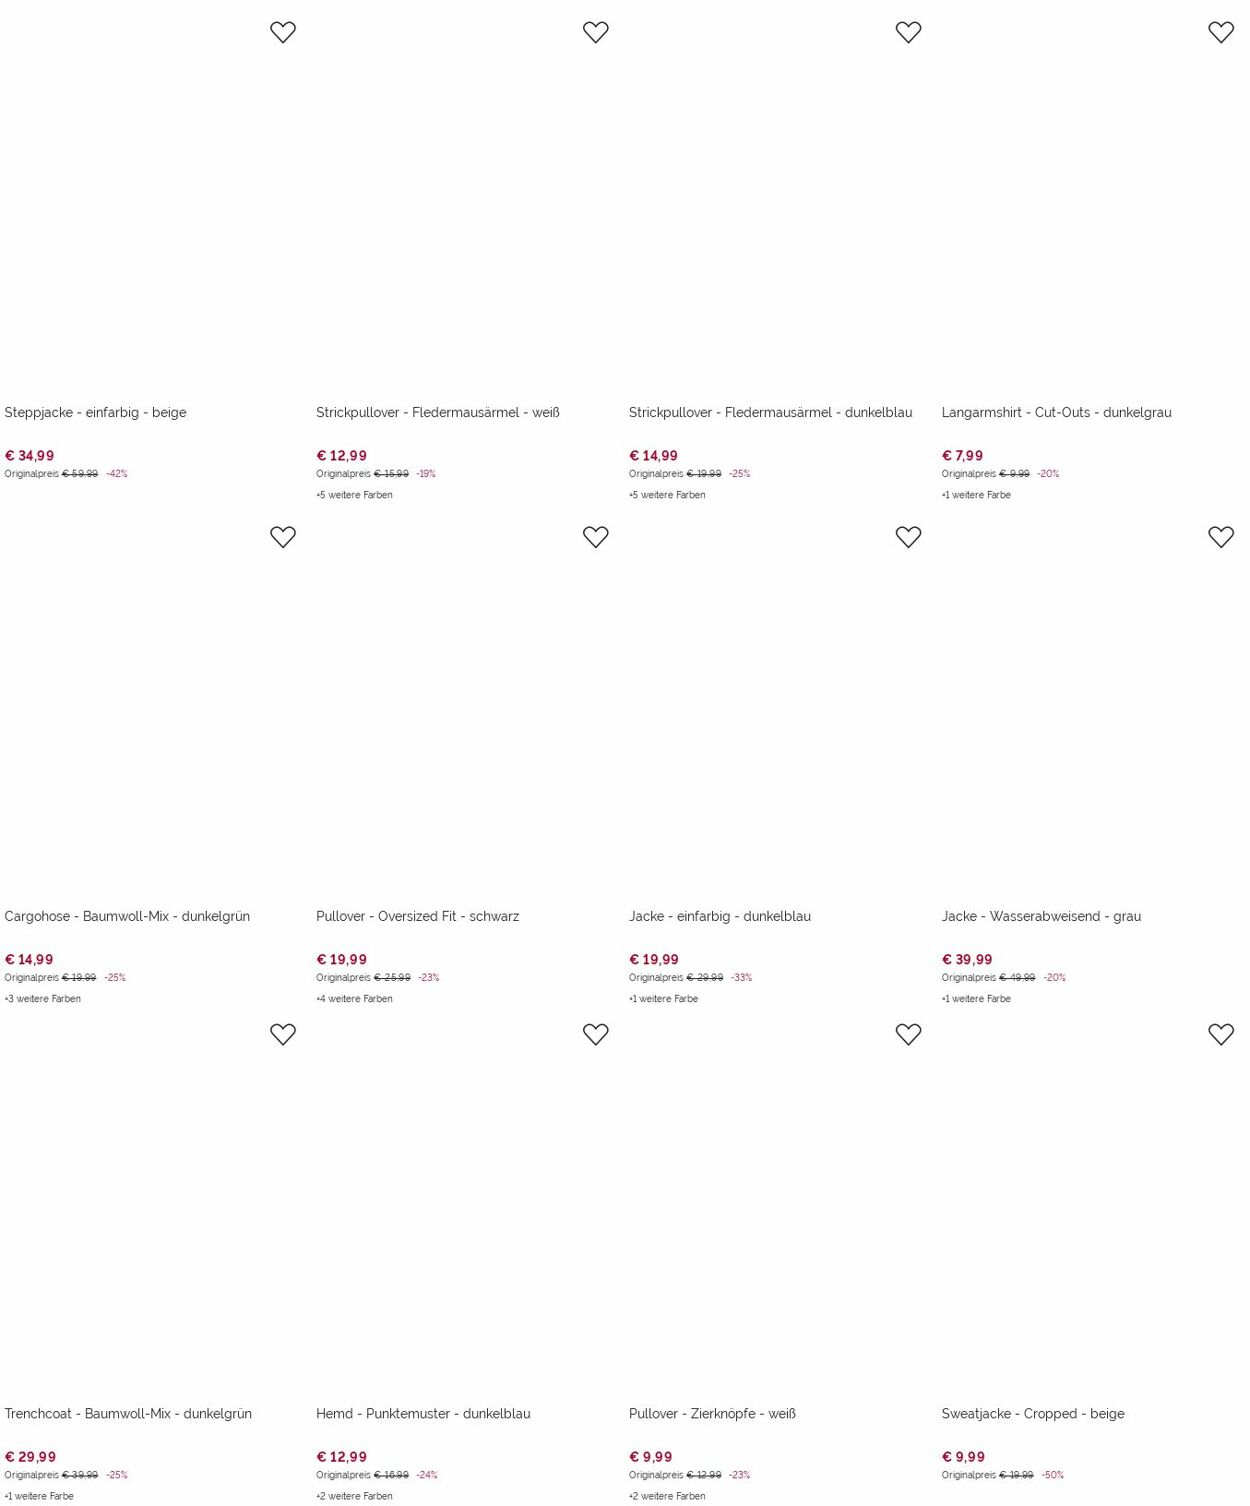
Task: Show +3 weitere Farben for Cargohose
Action: tap(42, 999)
